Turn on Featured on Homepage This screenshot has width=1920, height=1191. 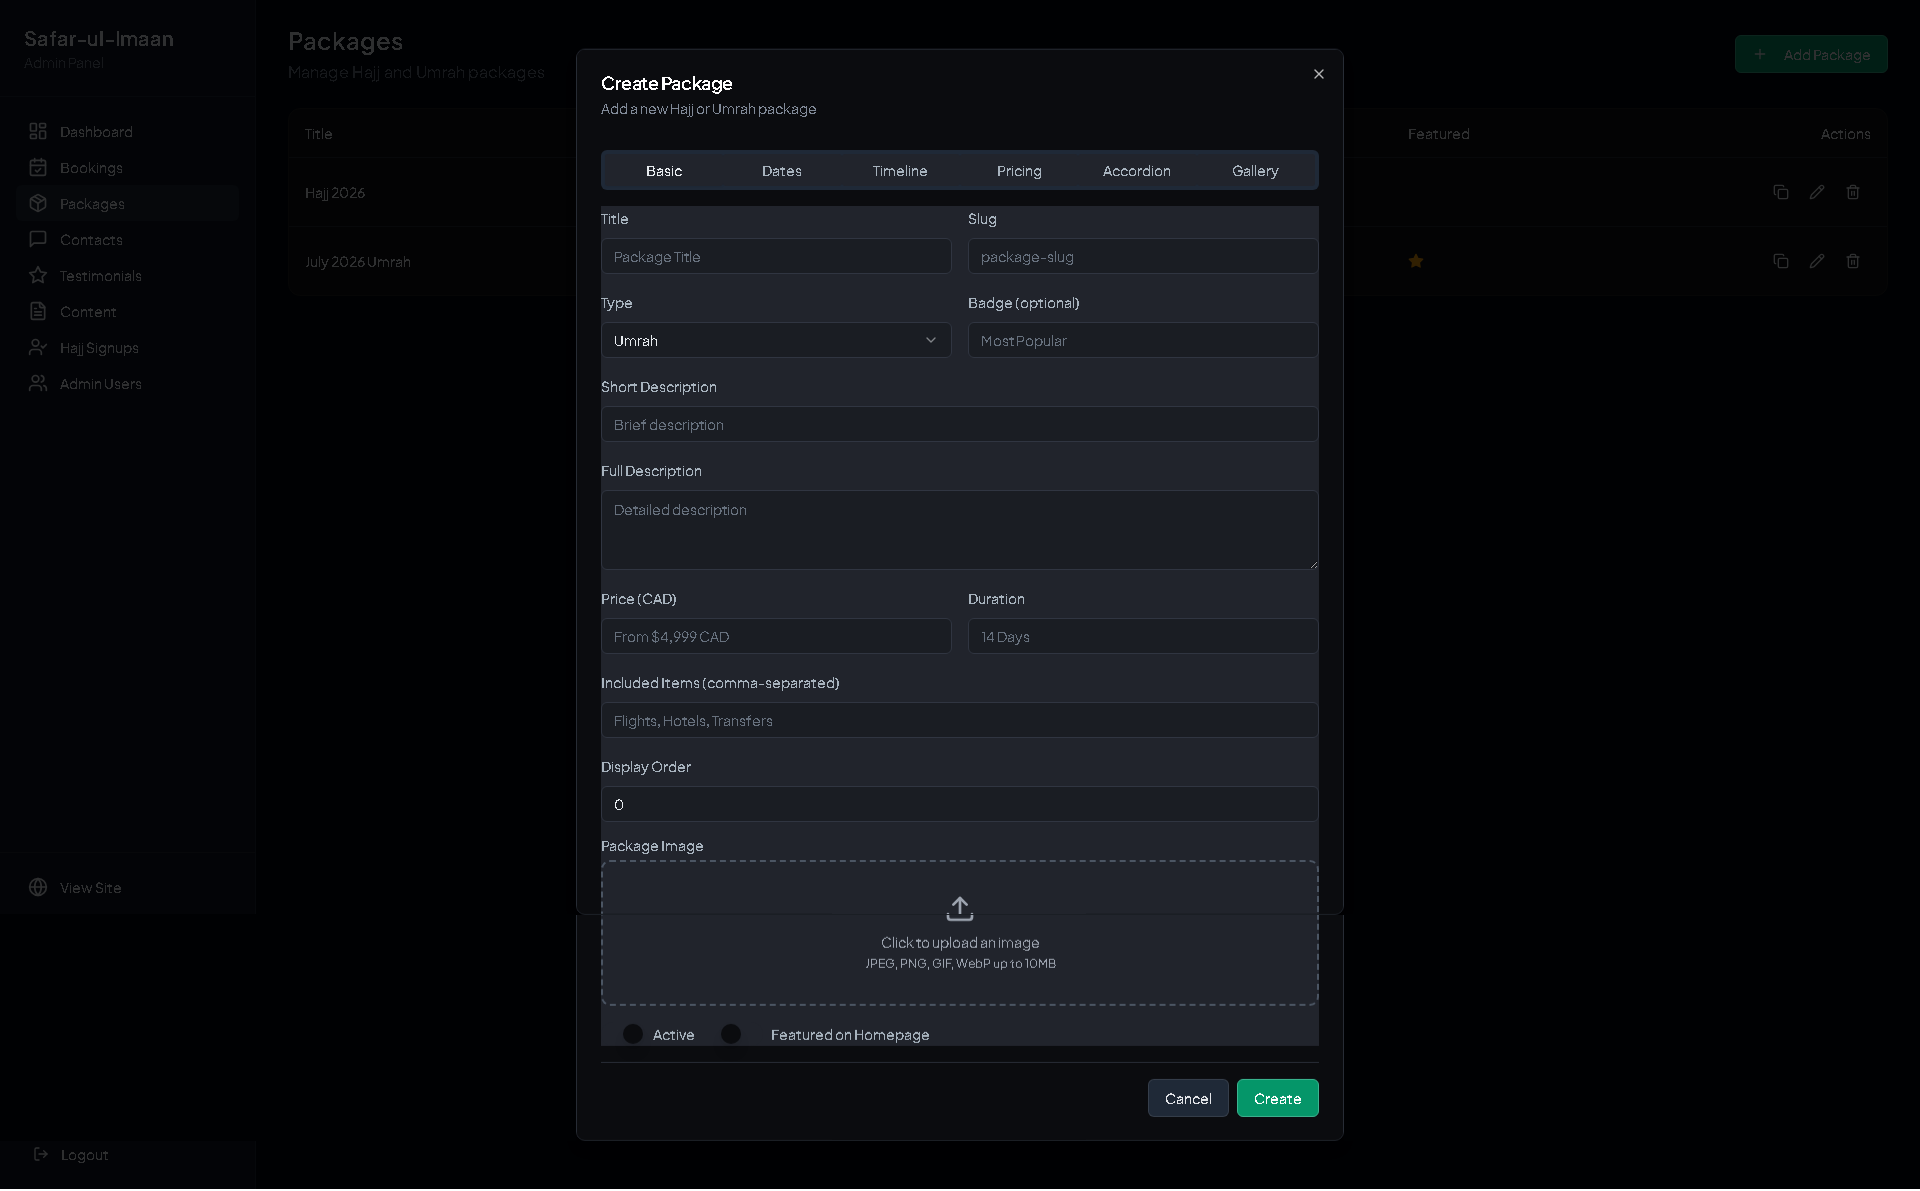click(x=731, y=1034)
